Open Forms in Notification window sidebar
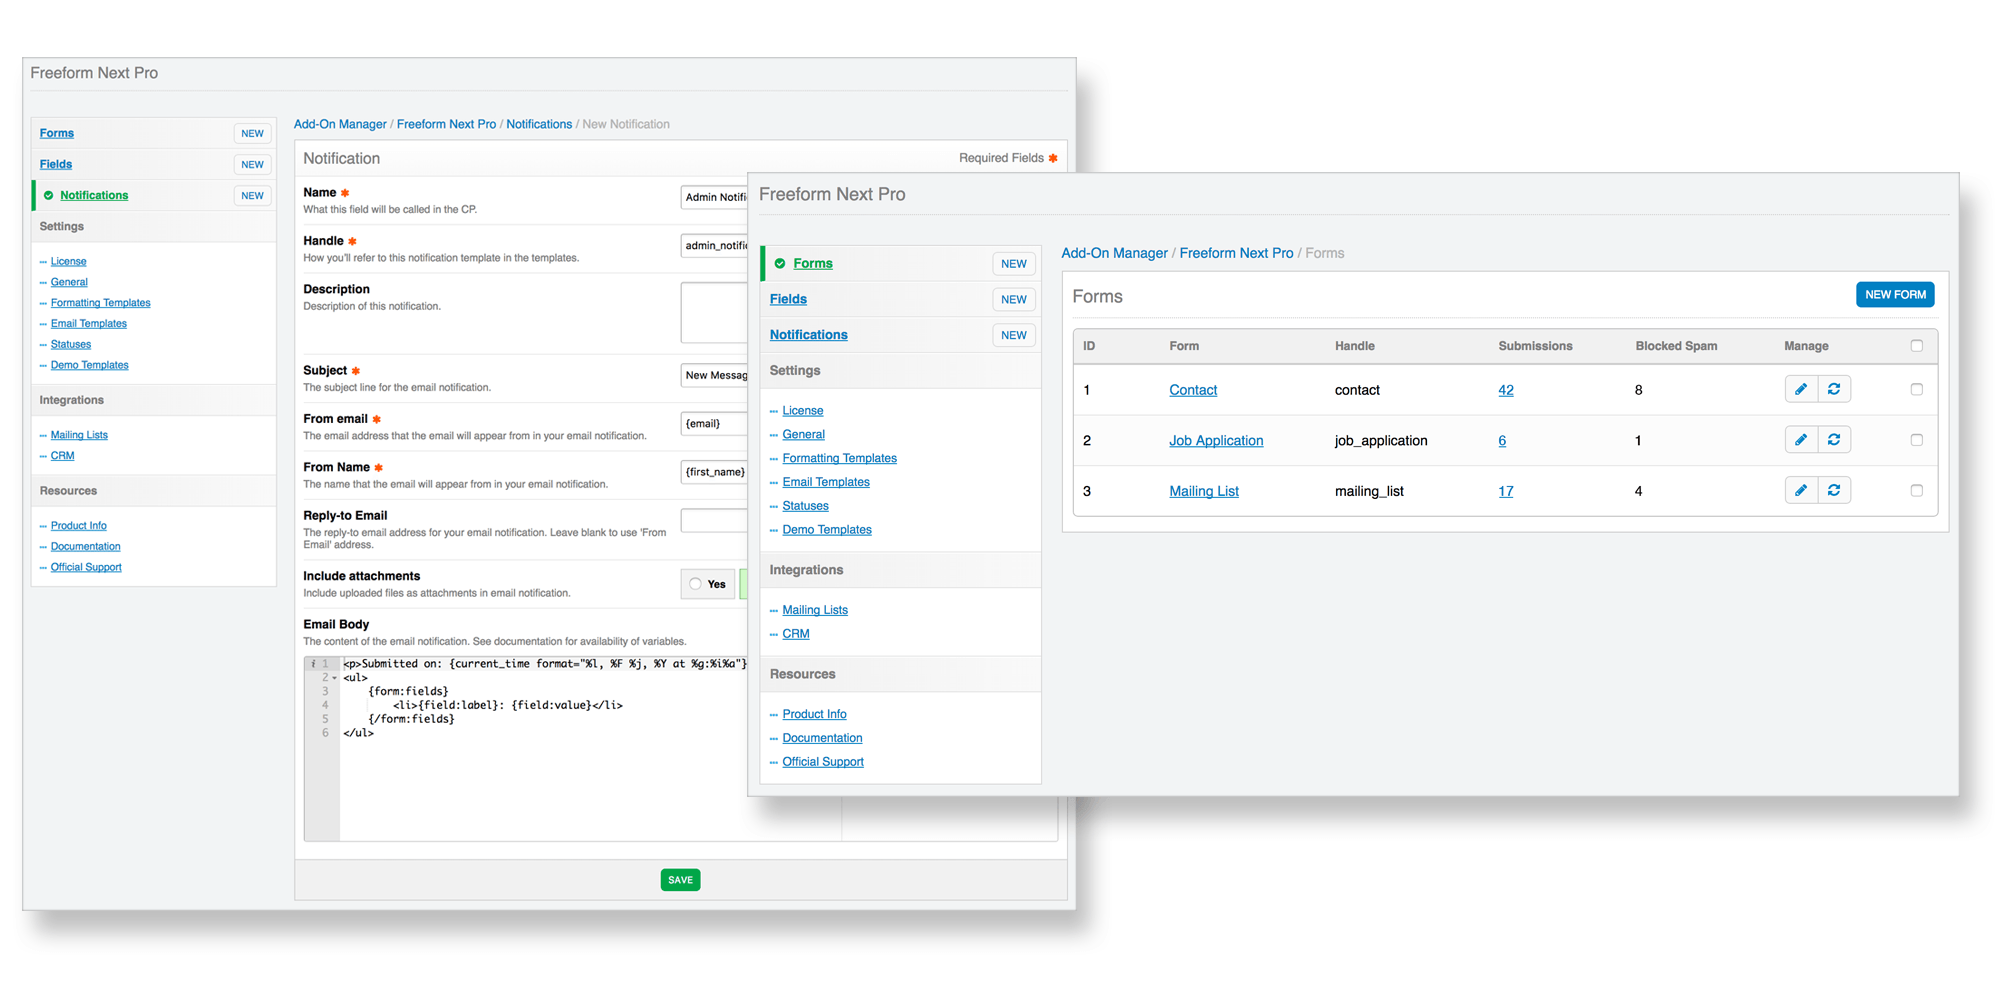Image resolution: width=2000 pixels, height=1000 pixels. coord(56,133)
